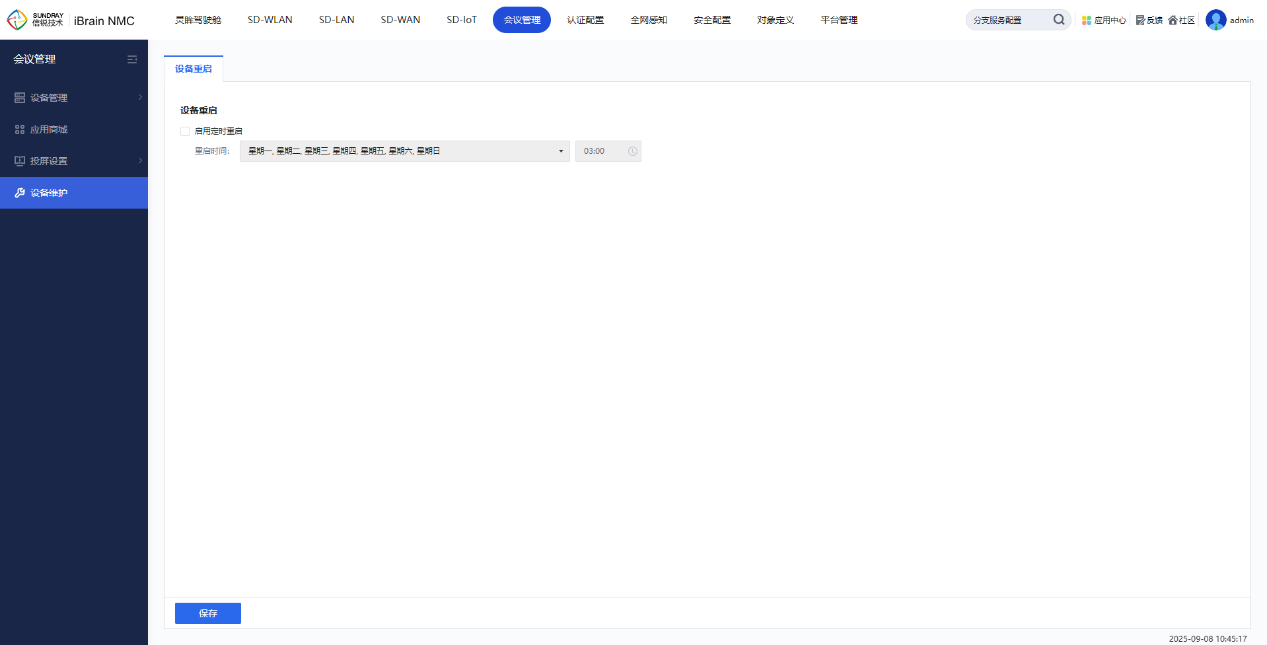Open the 安全配置 top menu
The height and width of the screenshot is (645, 1267).
(711, 20)
